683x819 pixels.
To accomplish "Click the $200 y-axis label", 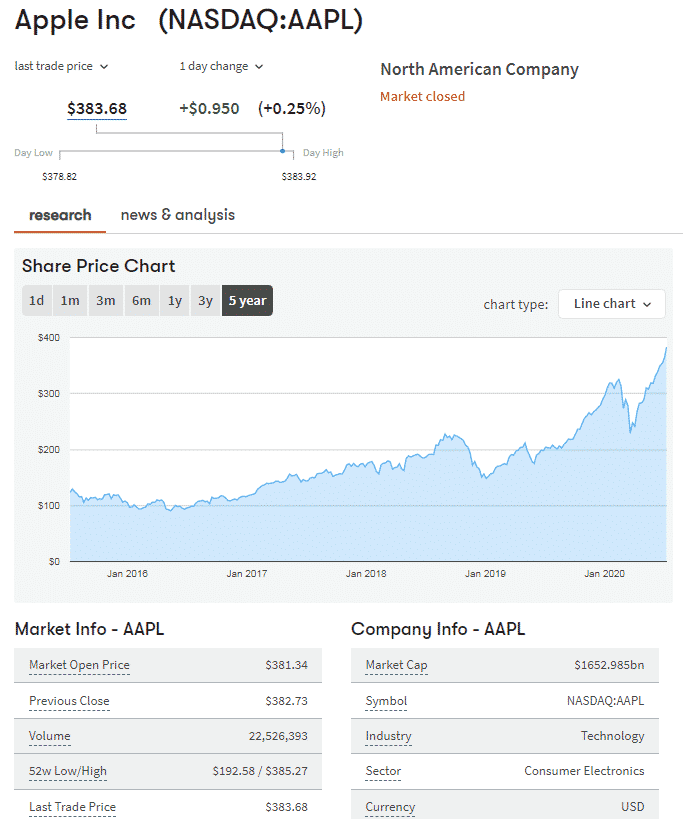I will tap(49, 450).
